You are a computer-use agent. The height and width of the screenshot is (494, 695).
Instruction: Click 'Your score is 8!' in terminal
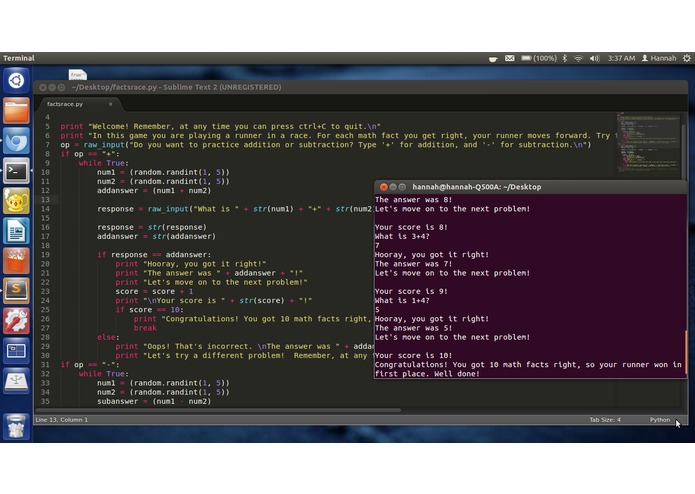pos(411,227)
